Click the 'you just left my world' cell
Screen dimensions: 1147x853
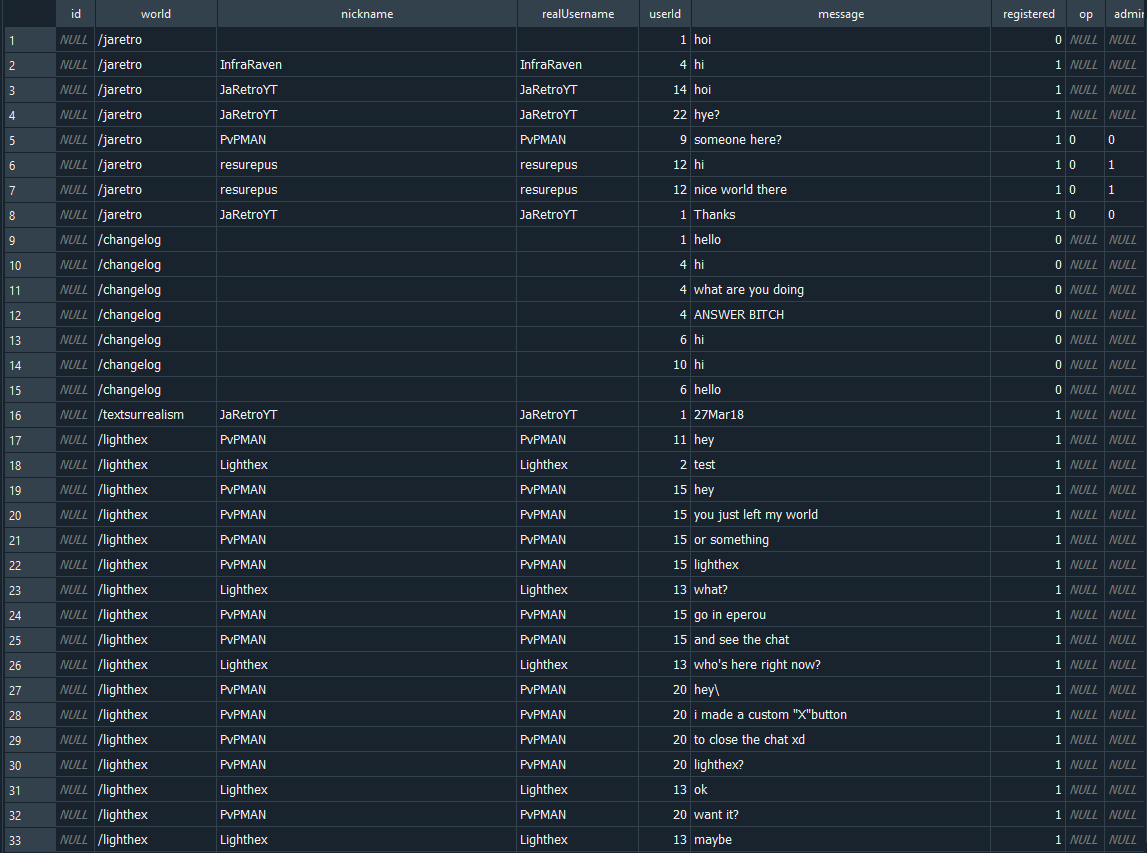(x=756, y=515)
